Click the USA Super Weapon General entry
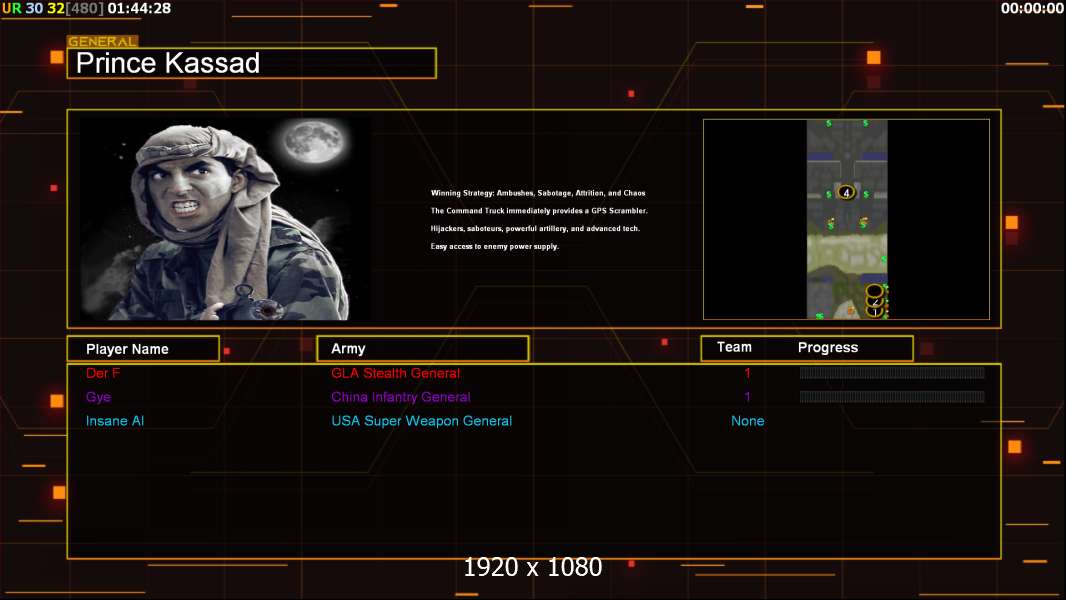Screen dimensions: 1066x600 (x=421, y=421)
